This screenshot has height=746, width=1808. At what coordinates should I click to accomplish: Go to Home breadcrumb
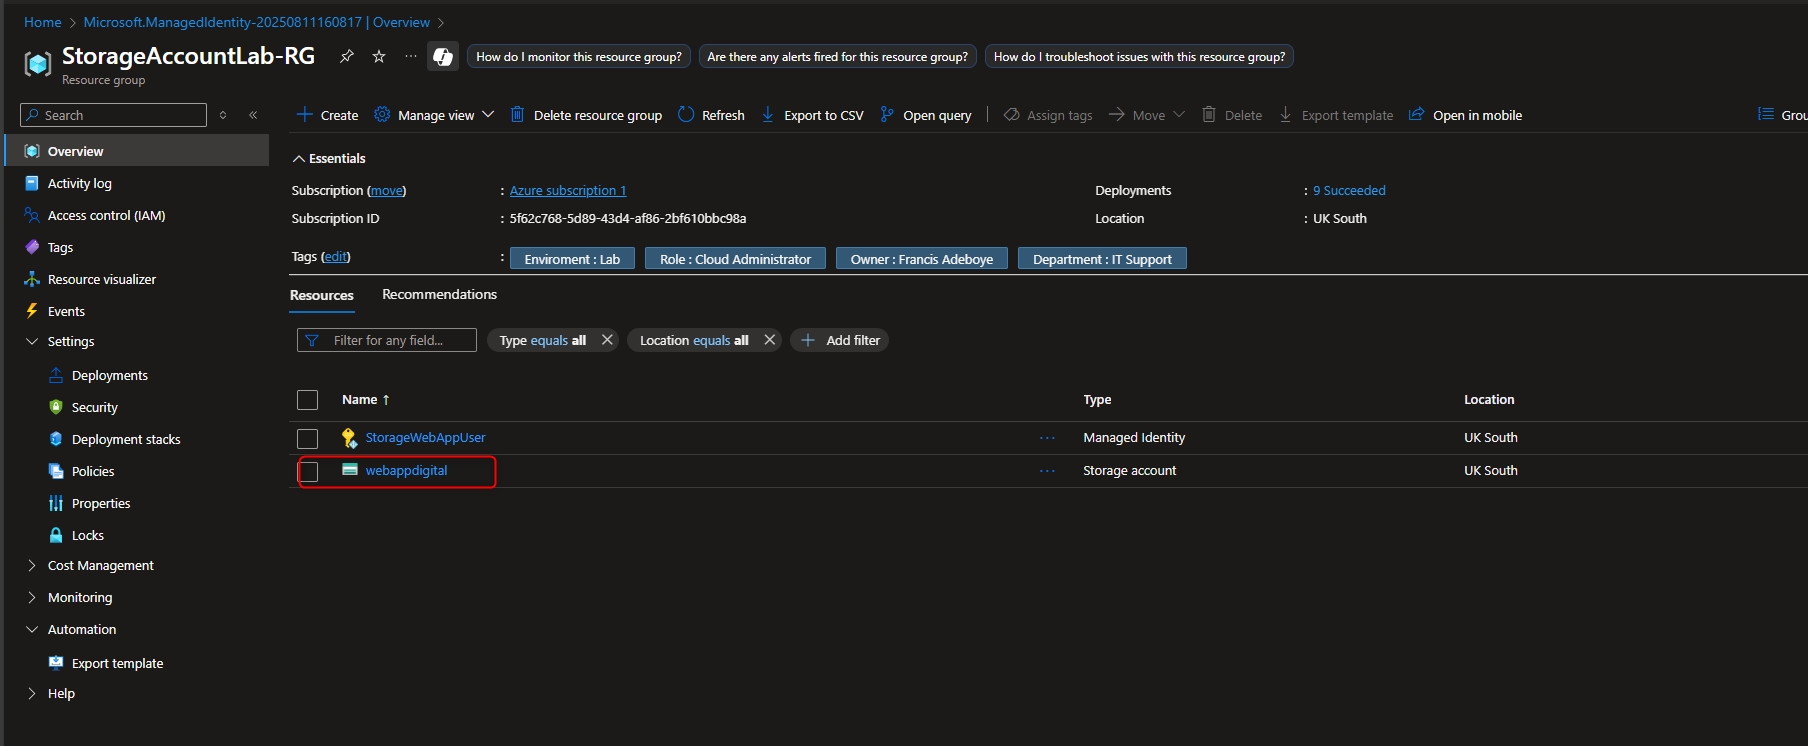(x=43, y=22)
